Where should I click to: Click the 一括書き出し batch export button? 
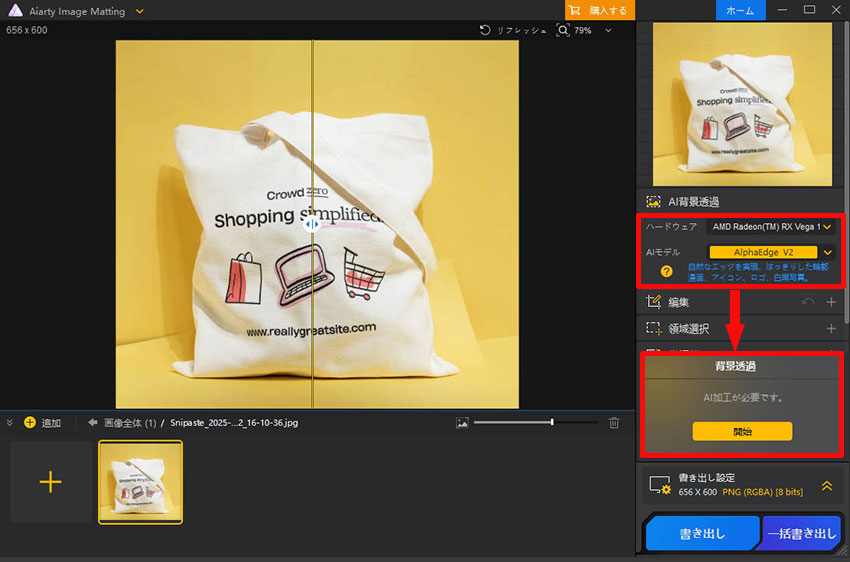(801, 534)
